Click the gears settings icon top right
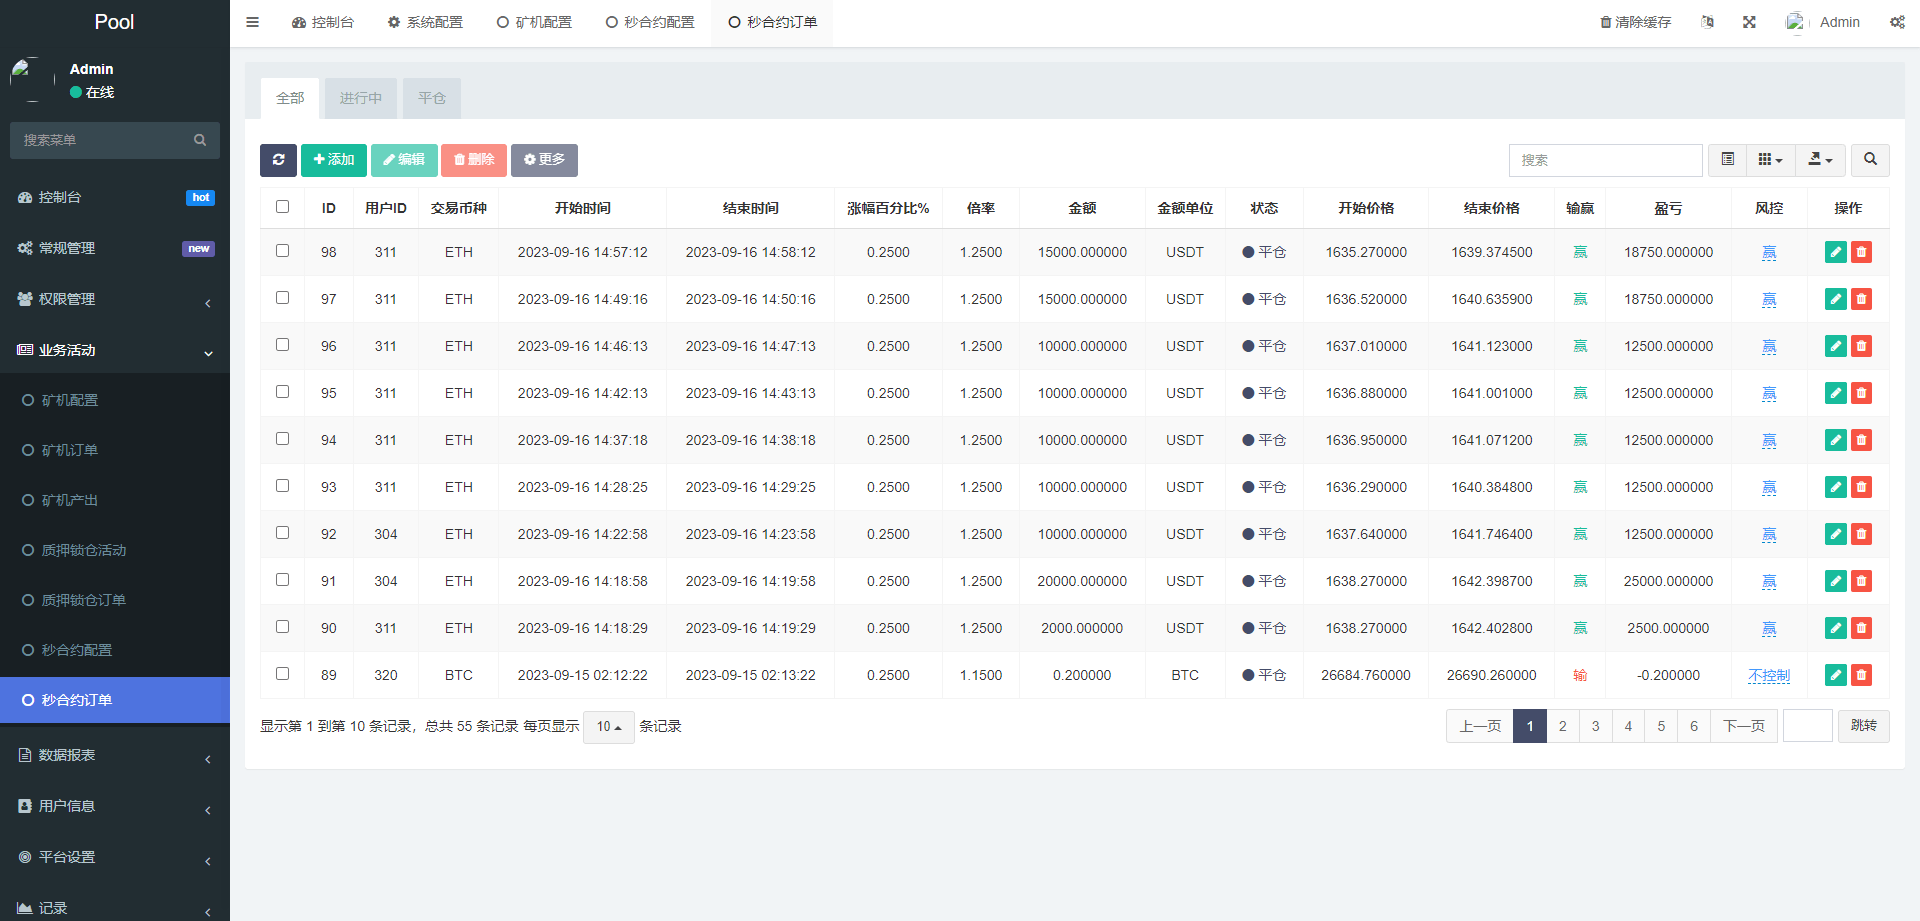Viewport: 1920px width, 921px height. (1897, 21)
